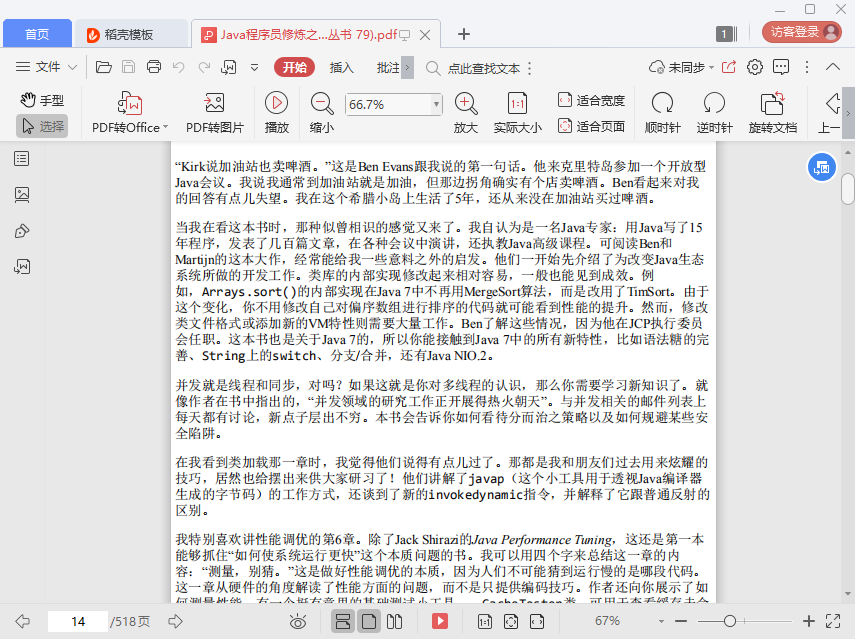
Task: Expand quick access toolbar dropdown arrow
Action: (254, 68)
